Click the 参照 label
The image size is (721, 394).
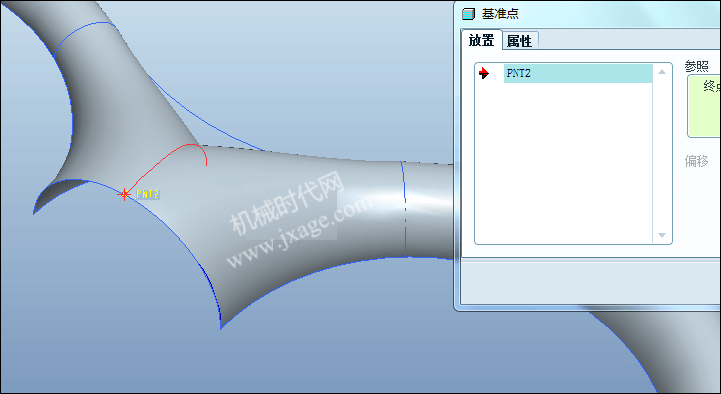click(x=696, y=67)
